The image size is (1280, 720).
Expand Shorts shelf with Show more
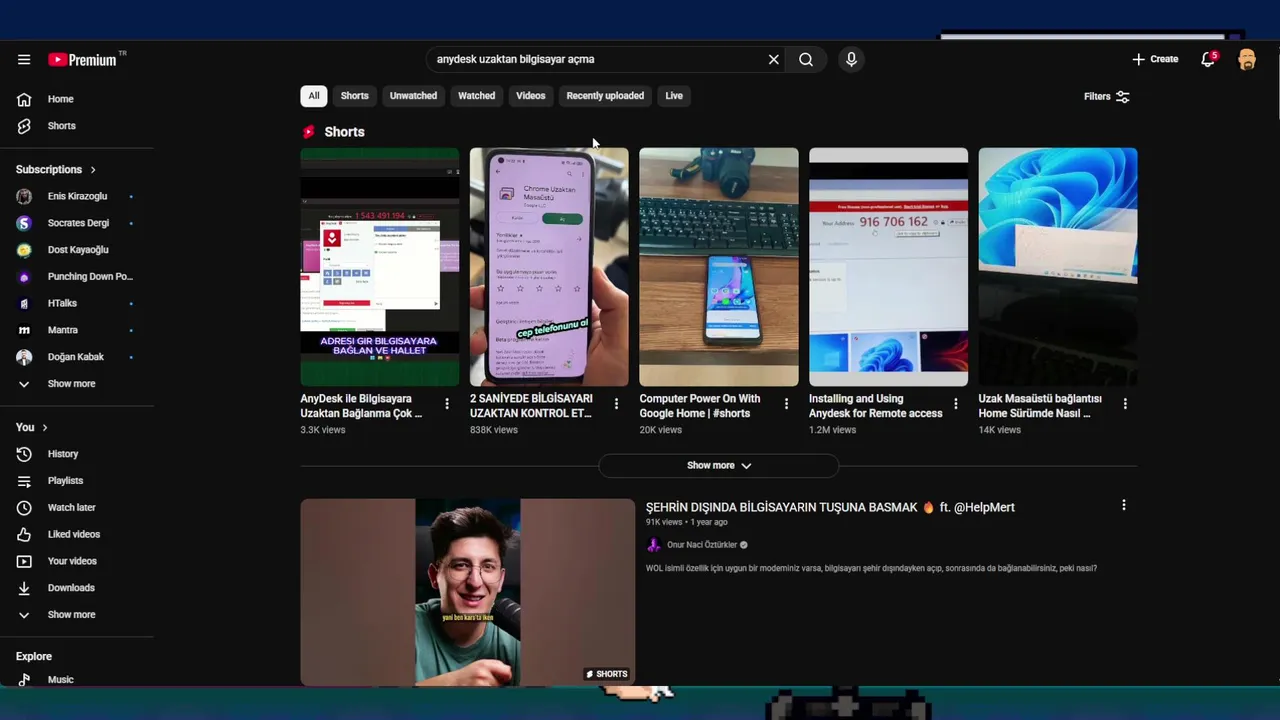point(719,466)
